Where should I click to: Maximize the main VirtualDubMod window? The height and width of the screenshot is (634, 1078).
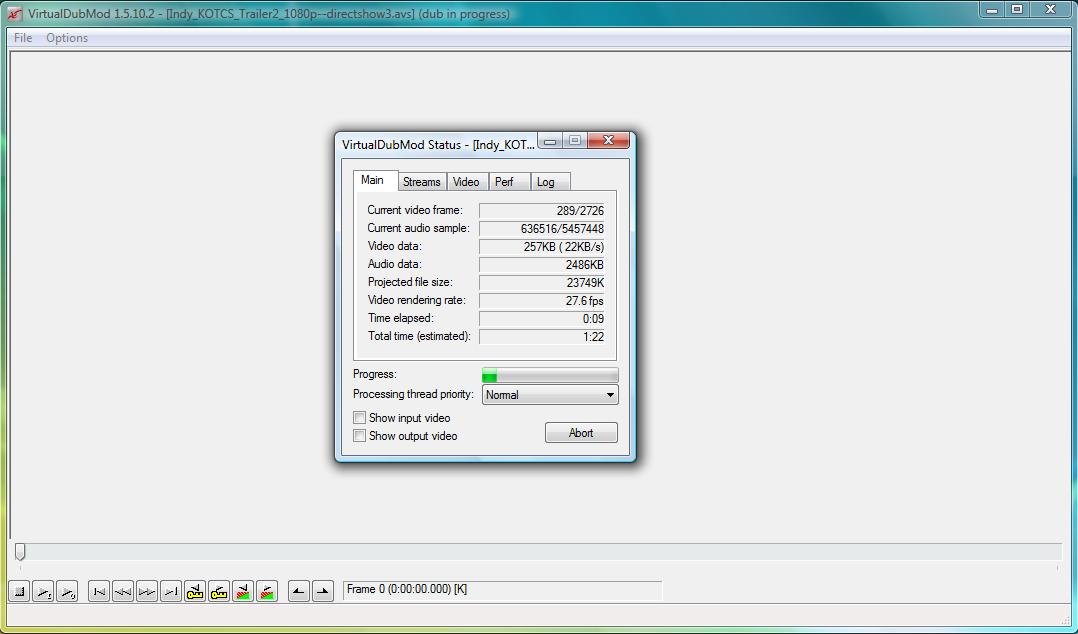pyautogui.click(x=1017, y=10)
